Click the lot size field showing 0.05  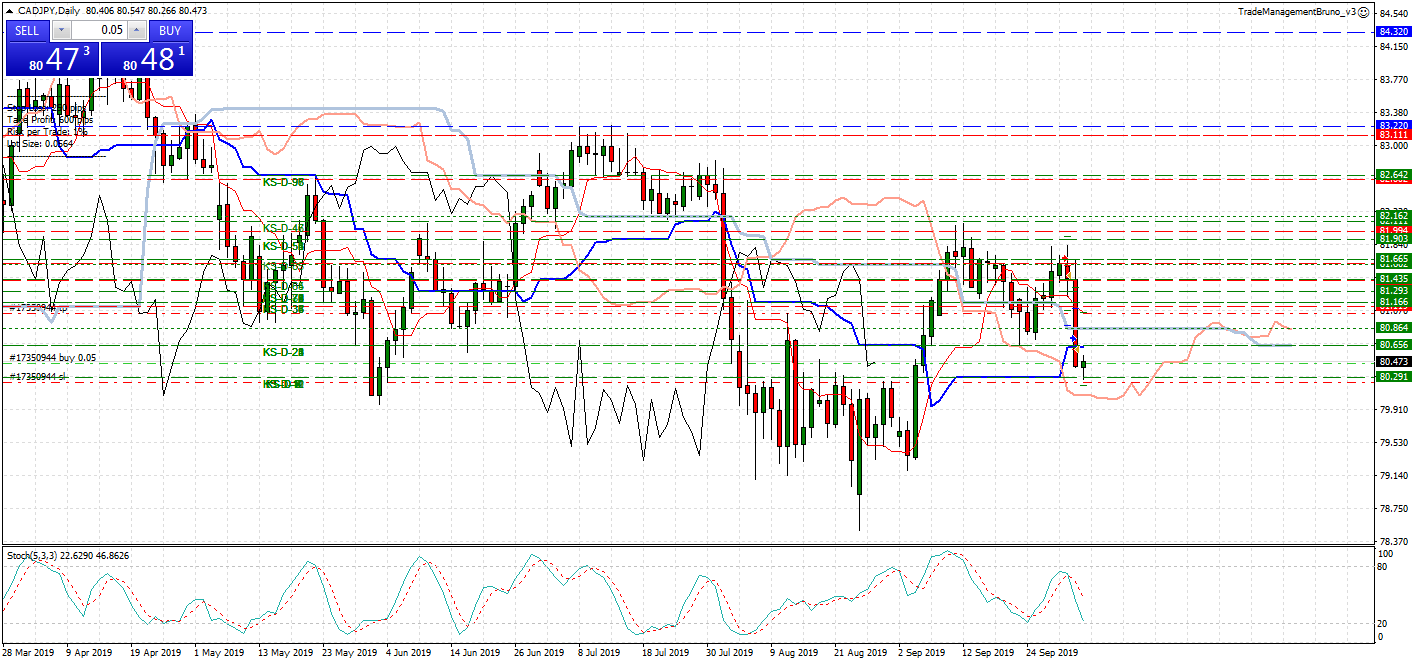coord(98,30)
